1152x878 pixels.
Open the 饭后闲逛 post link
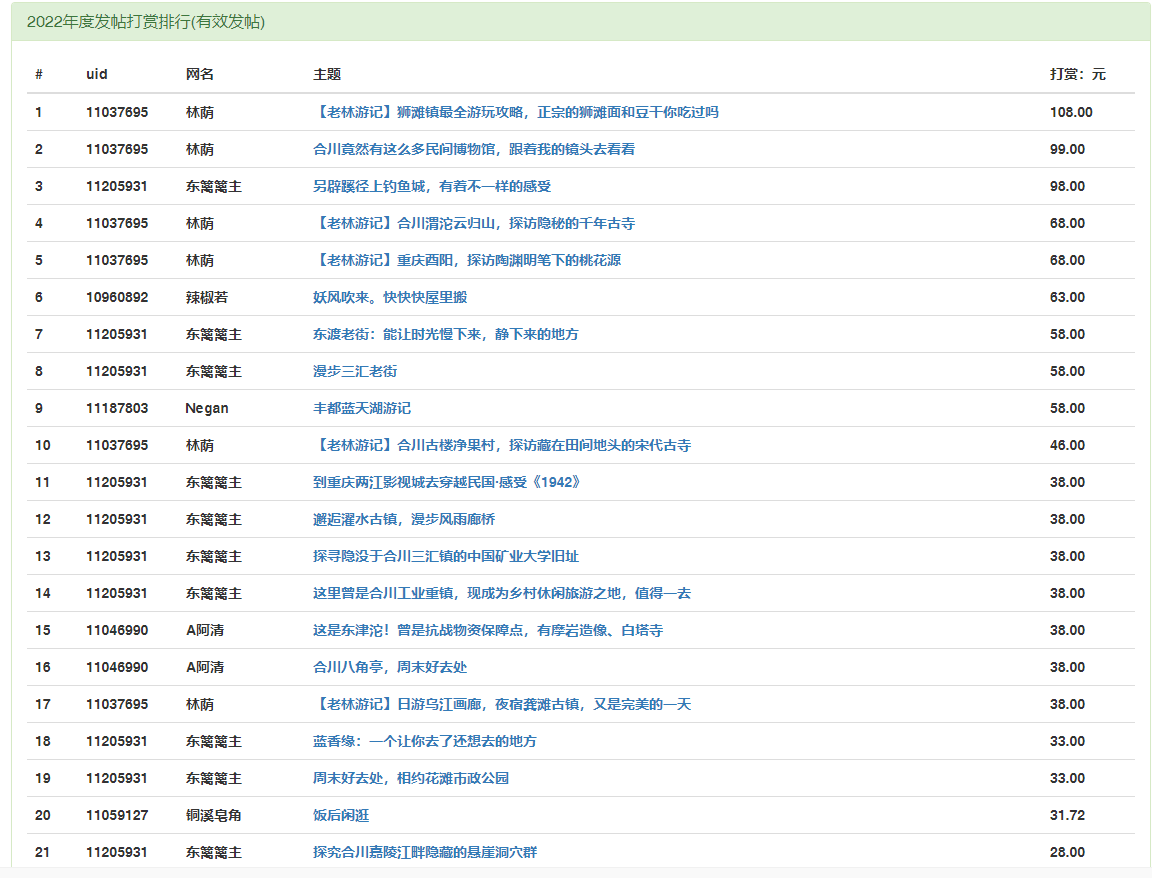(341, 815)
